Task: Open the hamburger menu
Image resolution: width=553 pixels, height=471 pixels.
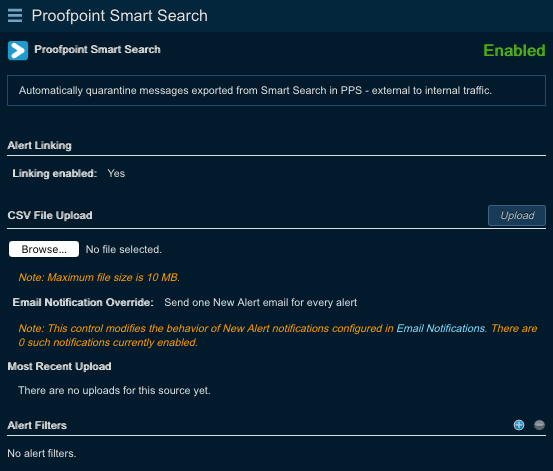Action: coord(15,16)
